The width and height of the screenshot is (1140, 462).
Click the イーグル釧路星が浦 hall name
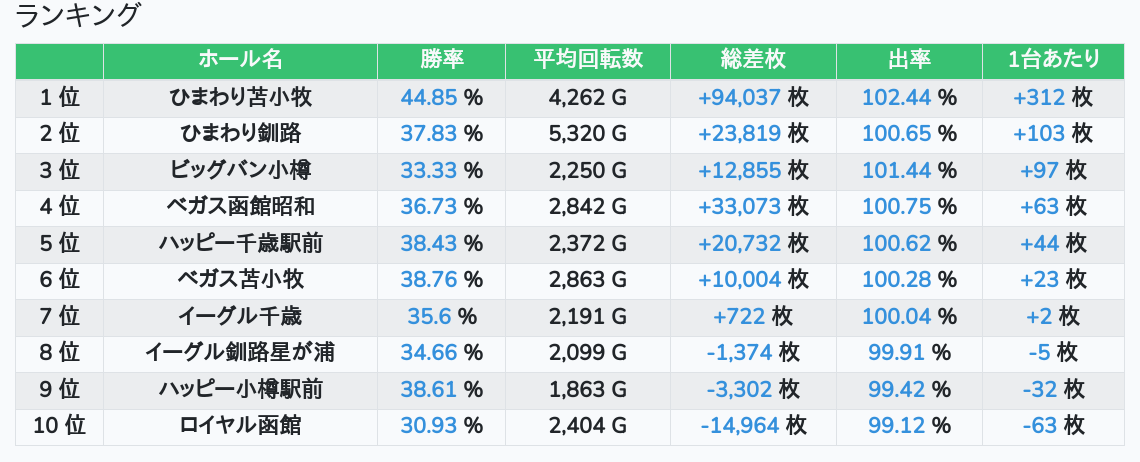coord(240,352)
